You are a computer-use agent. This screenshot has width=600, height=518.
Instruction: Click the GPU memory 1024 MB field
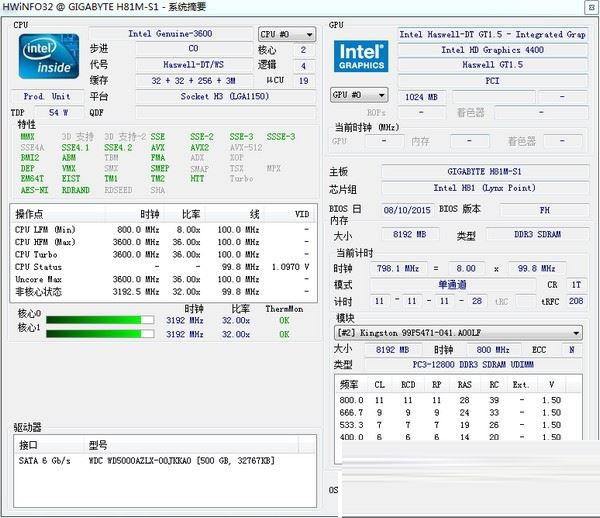point(421,97)
